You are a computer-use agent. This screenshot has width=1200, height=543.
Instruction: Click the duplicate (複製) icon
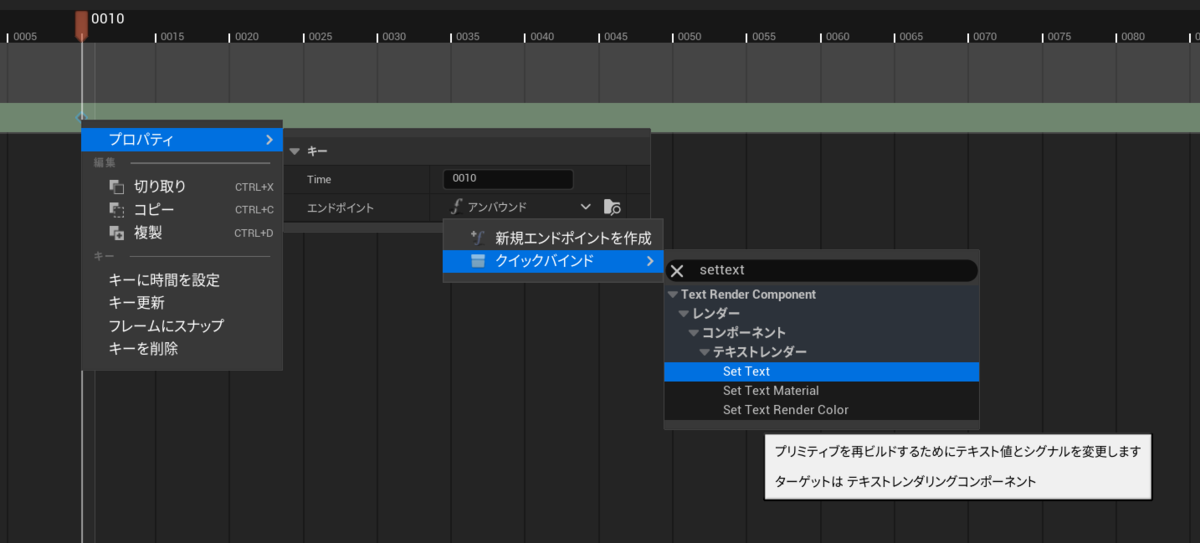pyautogui.click(x=116, y=233)
